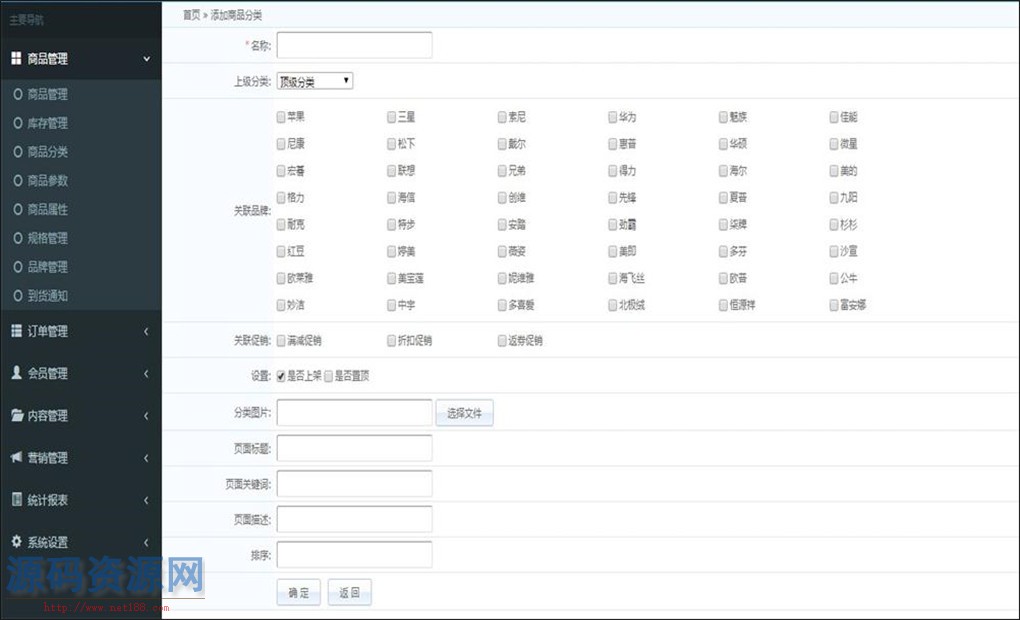Screen dimensions: 1020x620
Task: Tick the 佳能 brand checkbox
Action: pyautogui.click(x=834, y=117)
